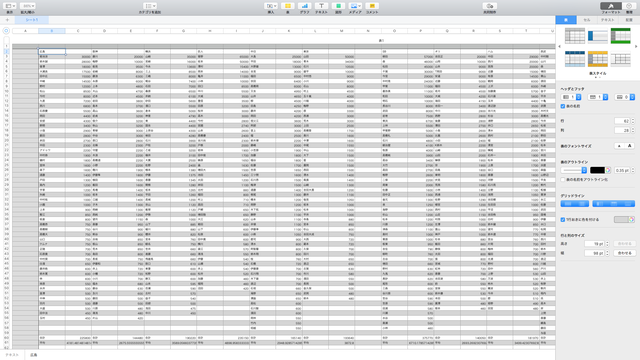Click the alternating row gray color swatch
The width and height of the screenshot is (640, 360).
[x=621, y=220]
